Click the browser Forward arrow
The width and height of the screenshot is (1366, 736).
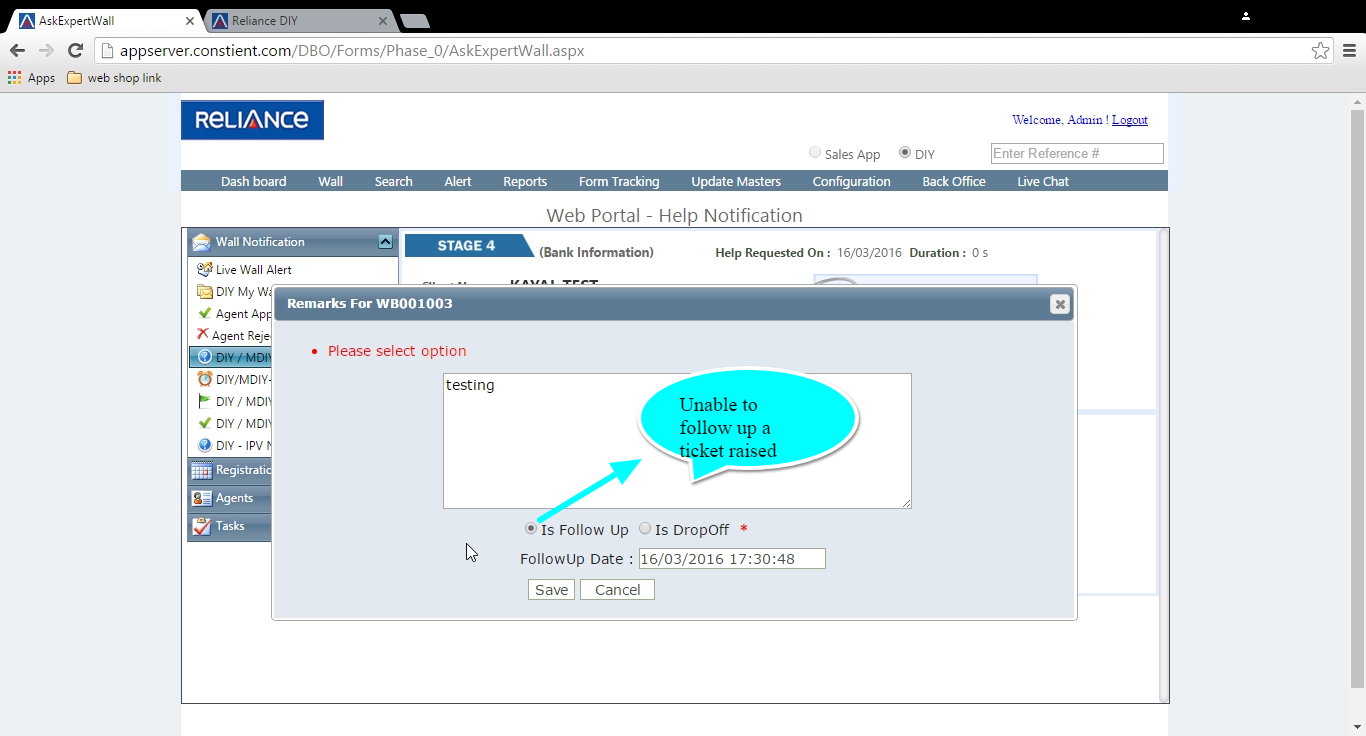(x=46, y=50)
